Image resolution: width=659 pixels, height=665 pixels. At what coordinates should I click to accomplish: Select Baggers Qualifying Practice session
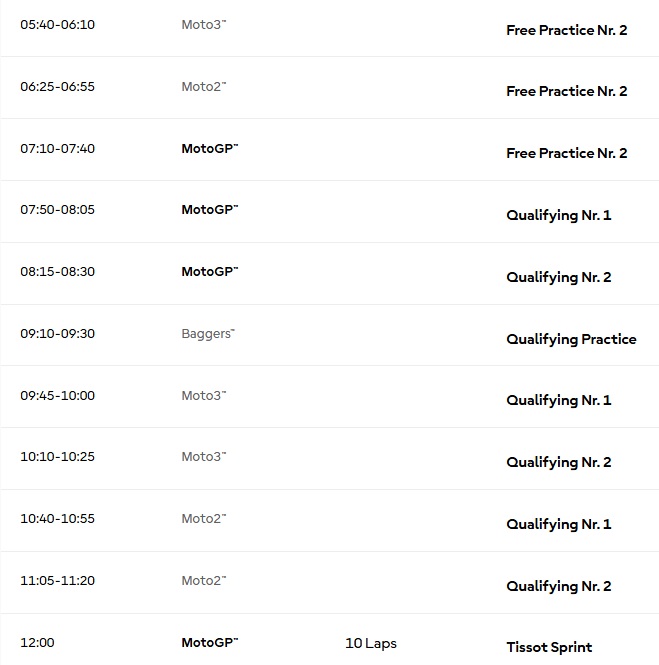[x=571, y=340]
